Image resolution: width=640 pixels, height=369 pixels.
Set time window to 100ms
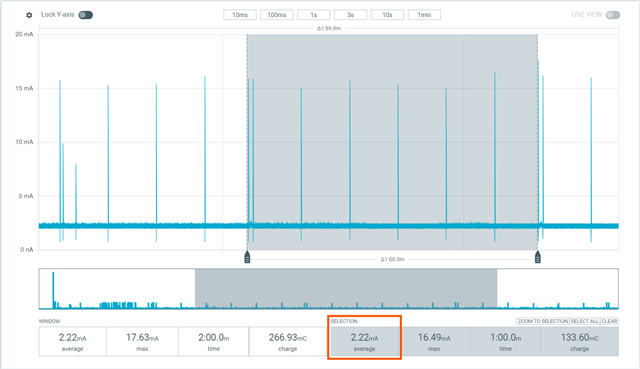point(277,15)
